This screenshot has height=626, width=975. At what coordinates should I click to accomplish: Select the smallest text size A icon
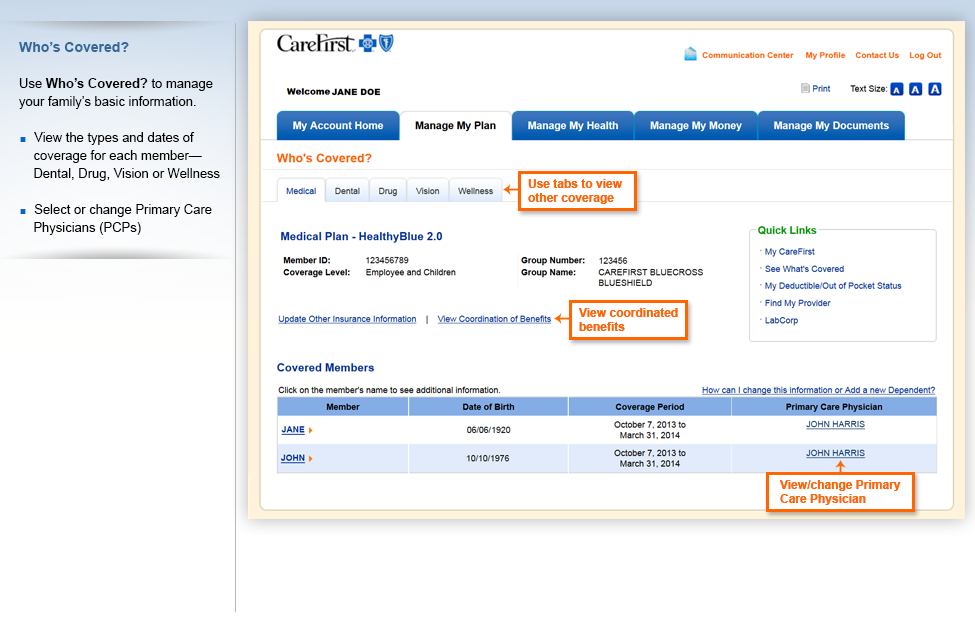tap(897, 90)
